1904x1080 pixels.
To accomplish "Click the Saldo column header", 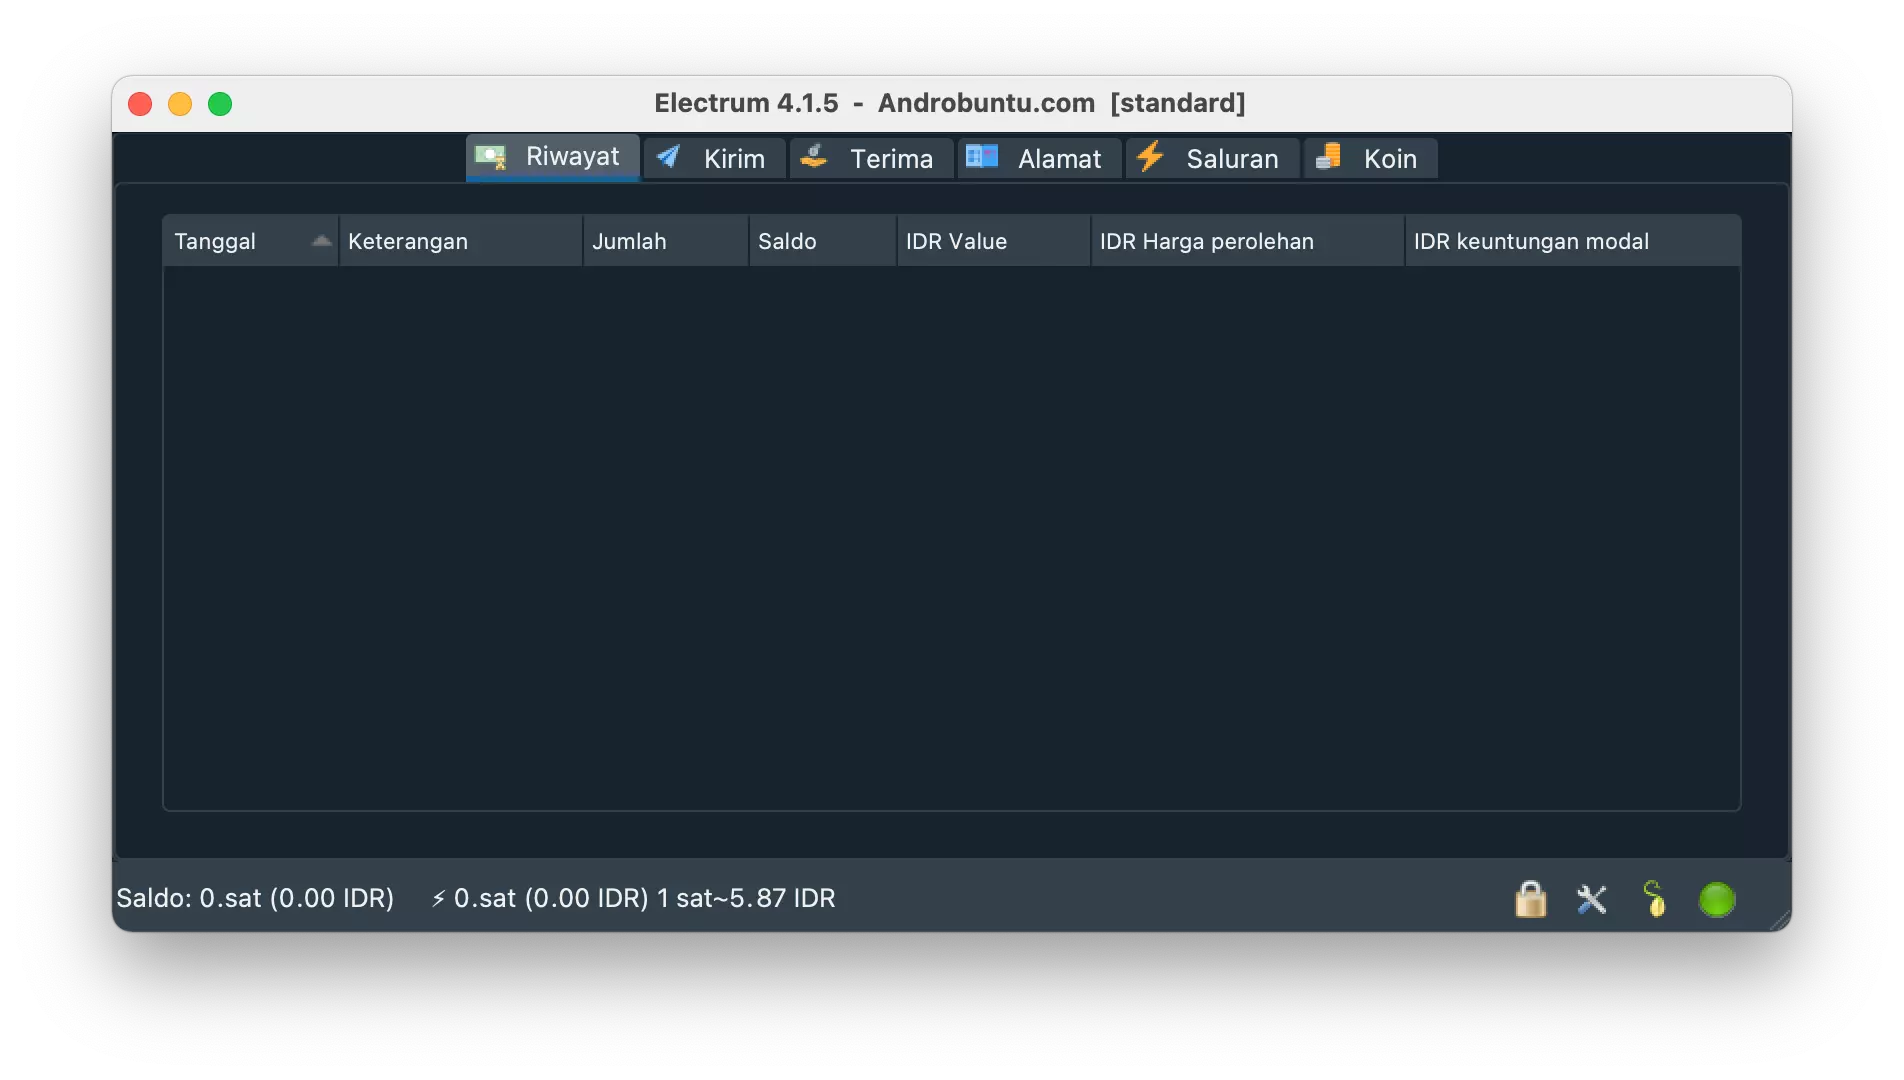I will click(x=786, y=240).
